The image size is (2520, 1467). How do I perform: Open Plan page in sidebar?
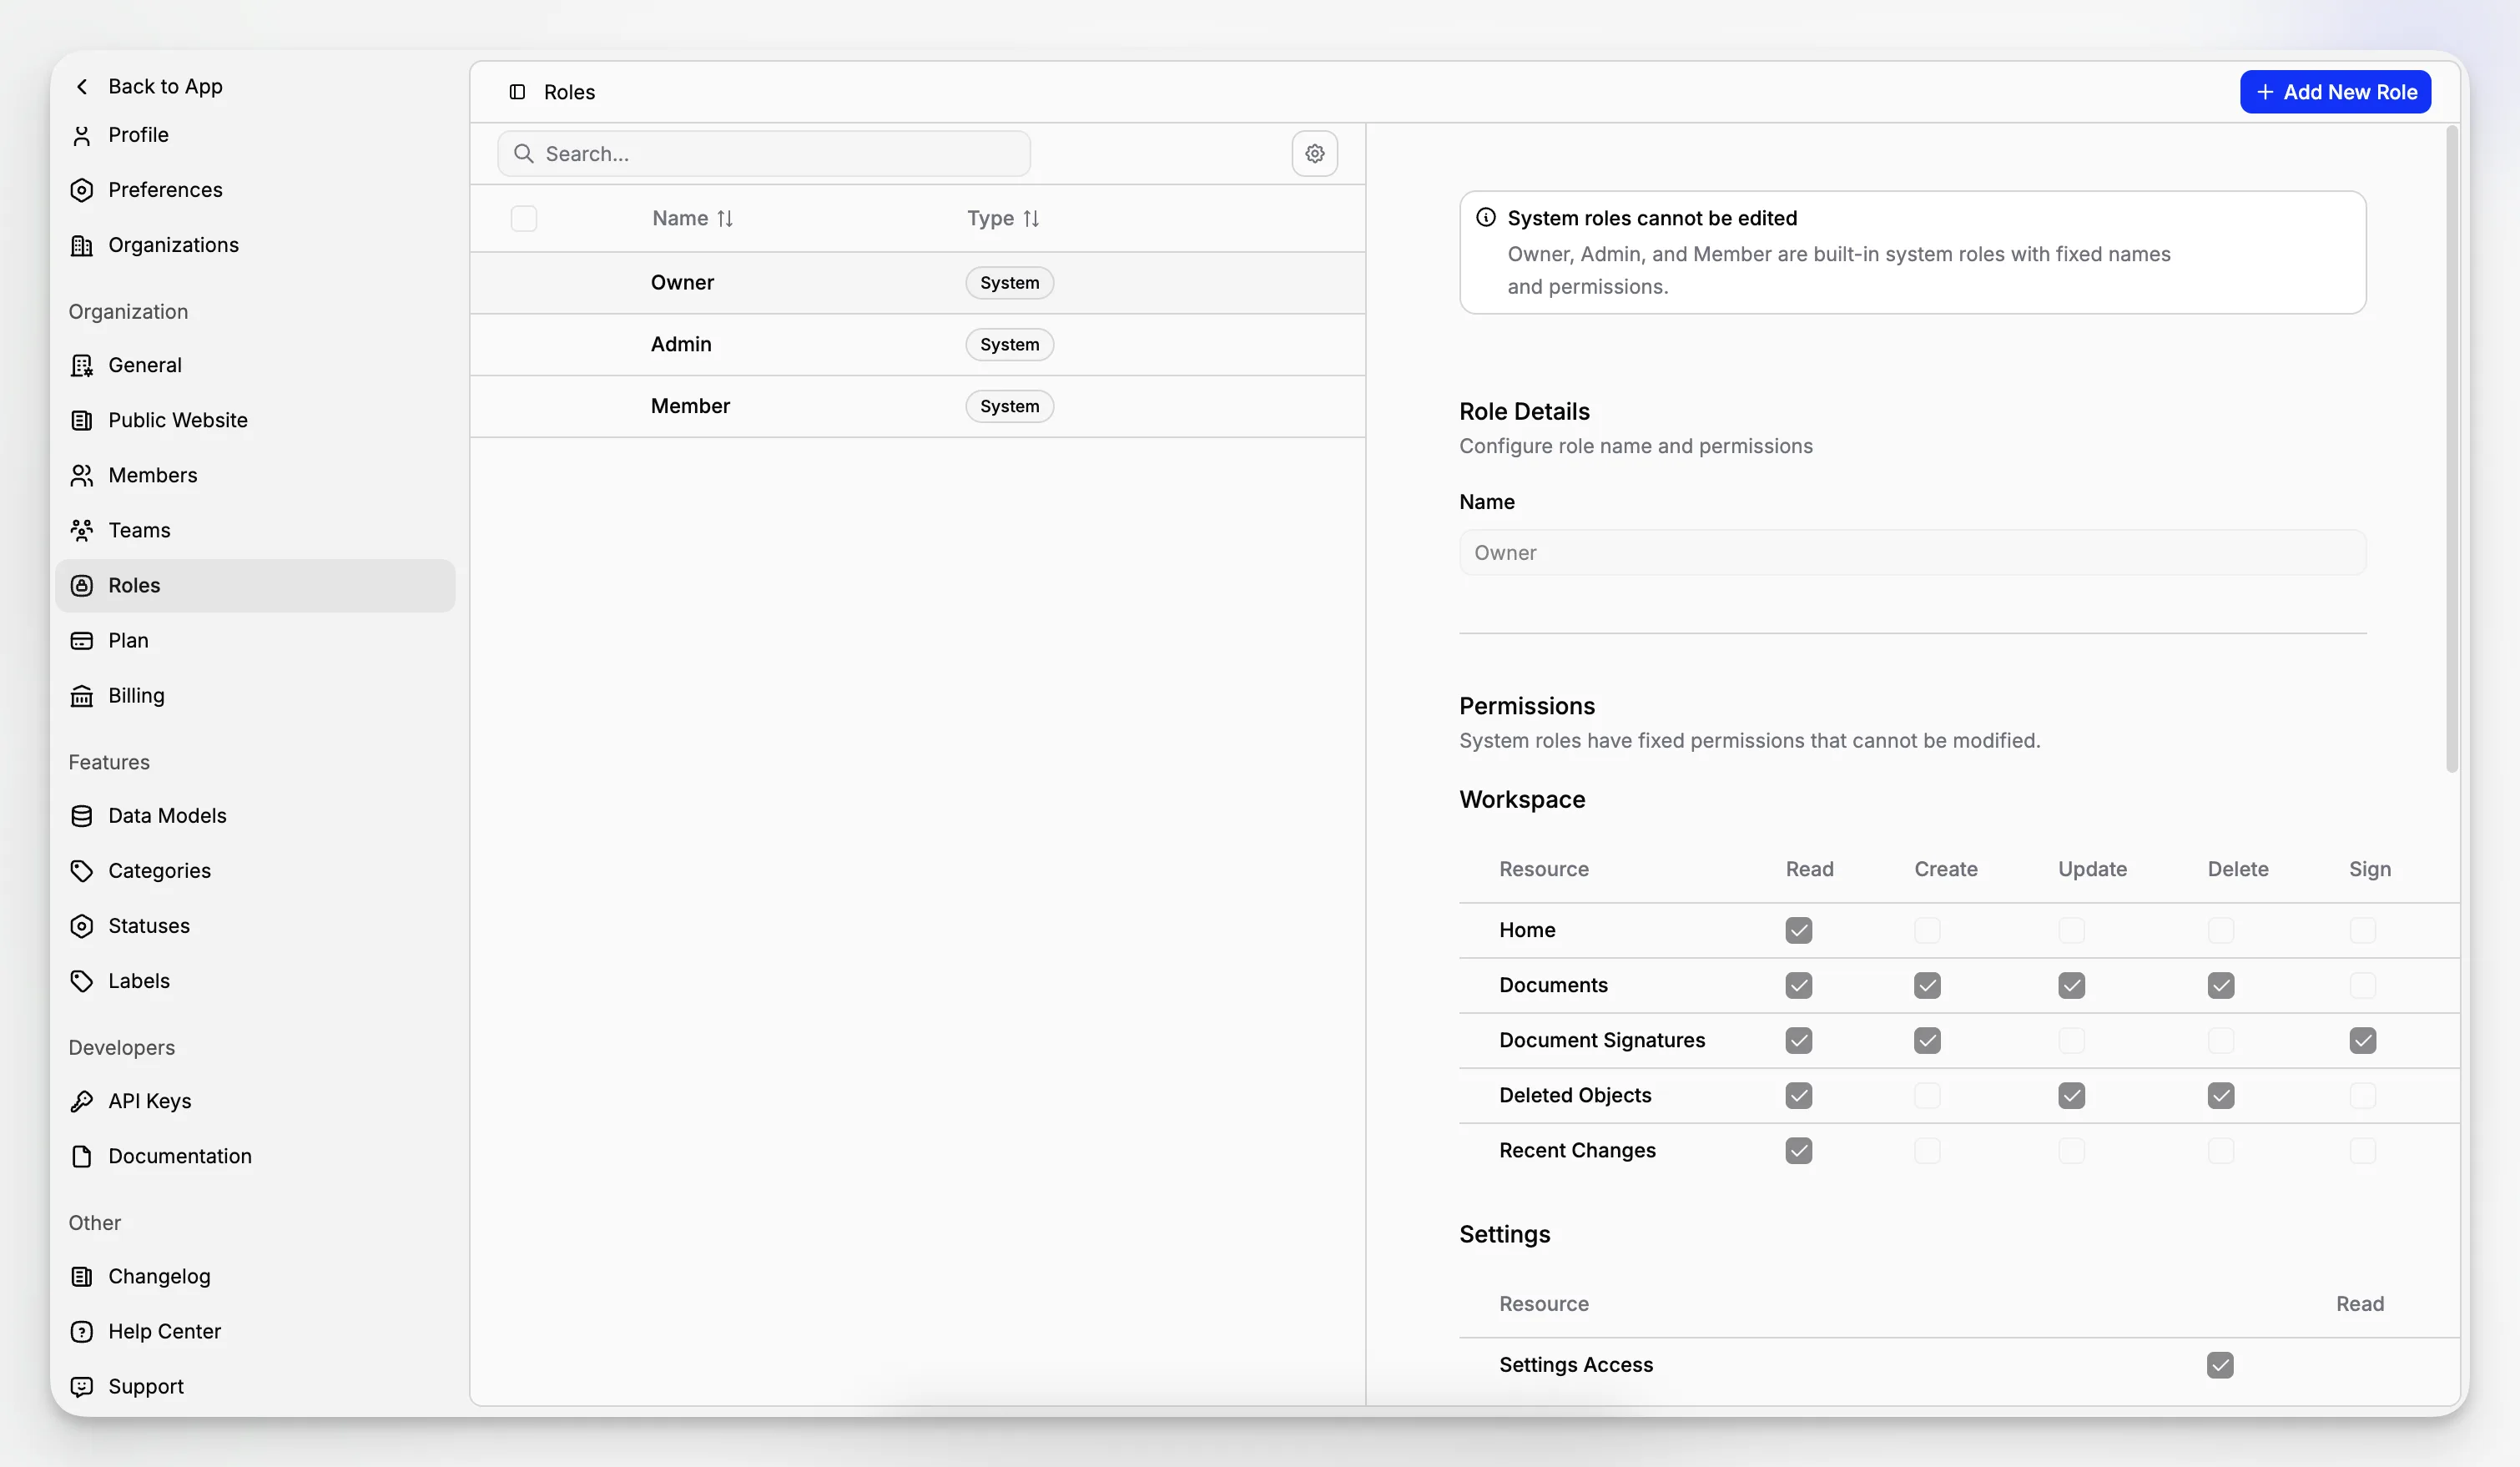[255, 640]
